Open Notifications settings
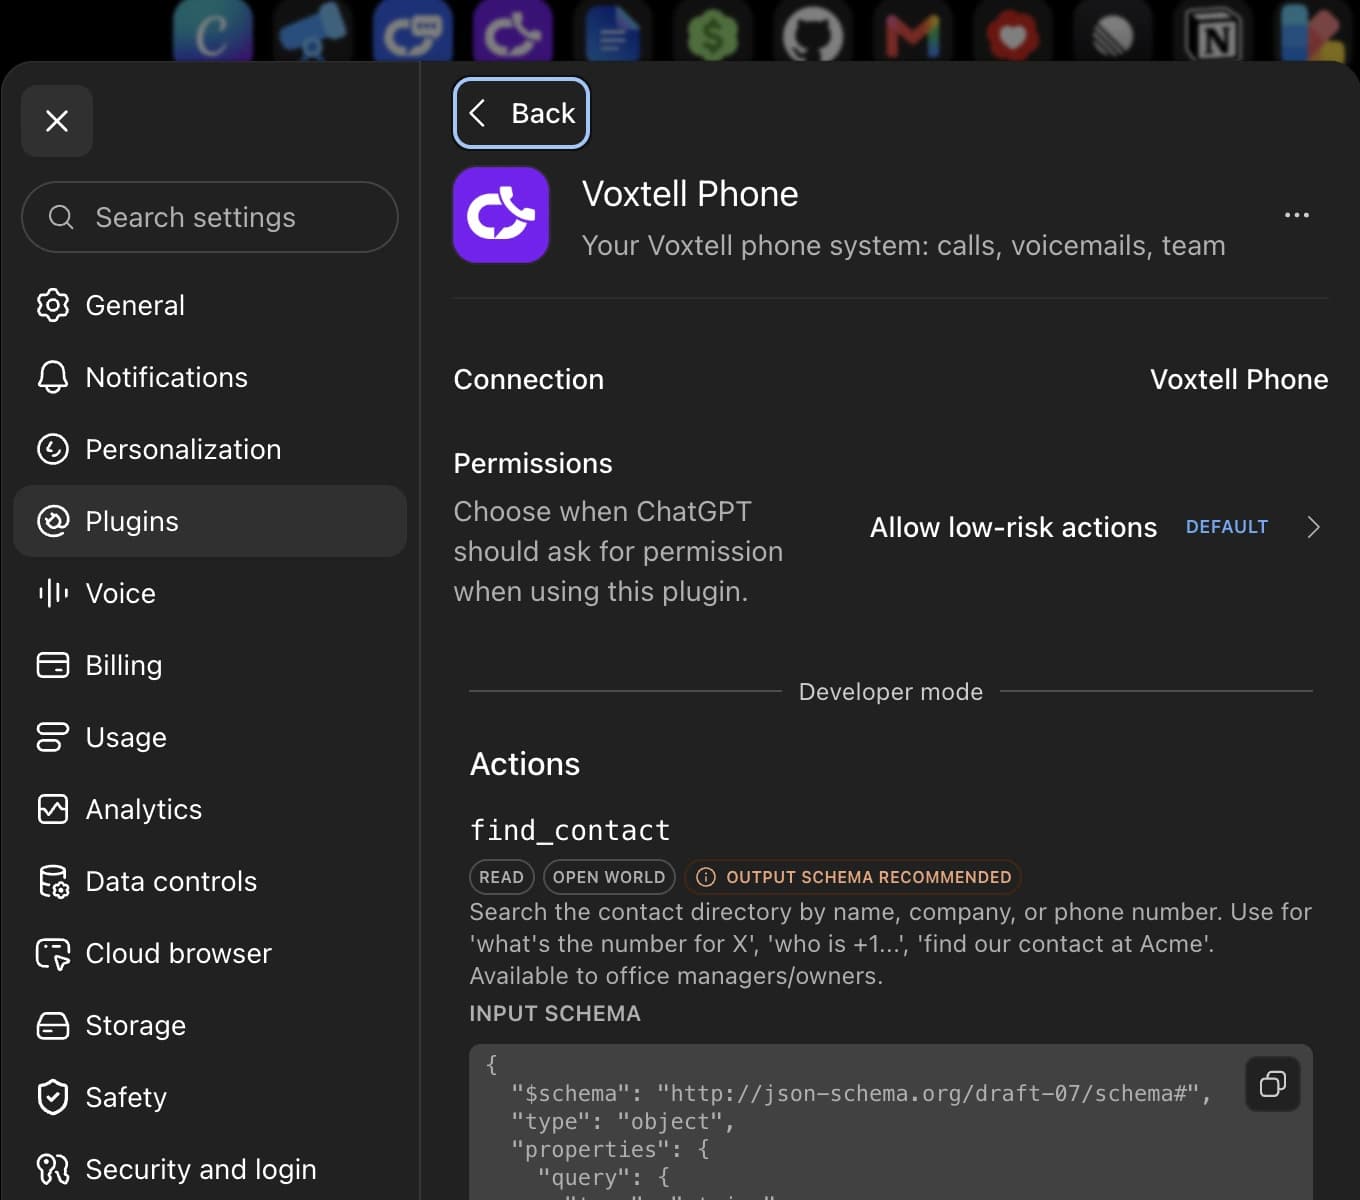 point(210,377)
